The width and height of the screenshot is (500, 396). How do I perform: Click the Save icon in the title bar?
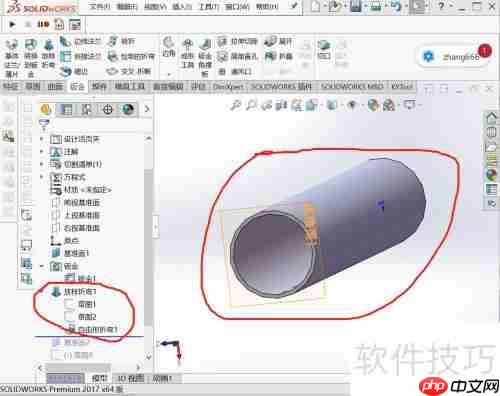click(x=356, y=6)
